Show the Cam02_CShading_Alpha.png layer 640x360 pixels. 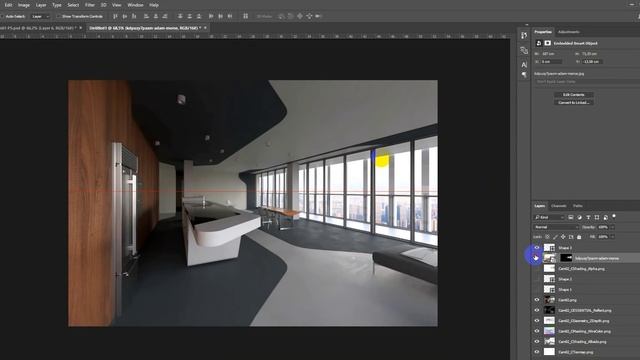pos(537,269)
